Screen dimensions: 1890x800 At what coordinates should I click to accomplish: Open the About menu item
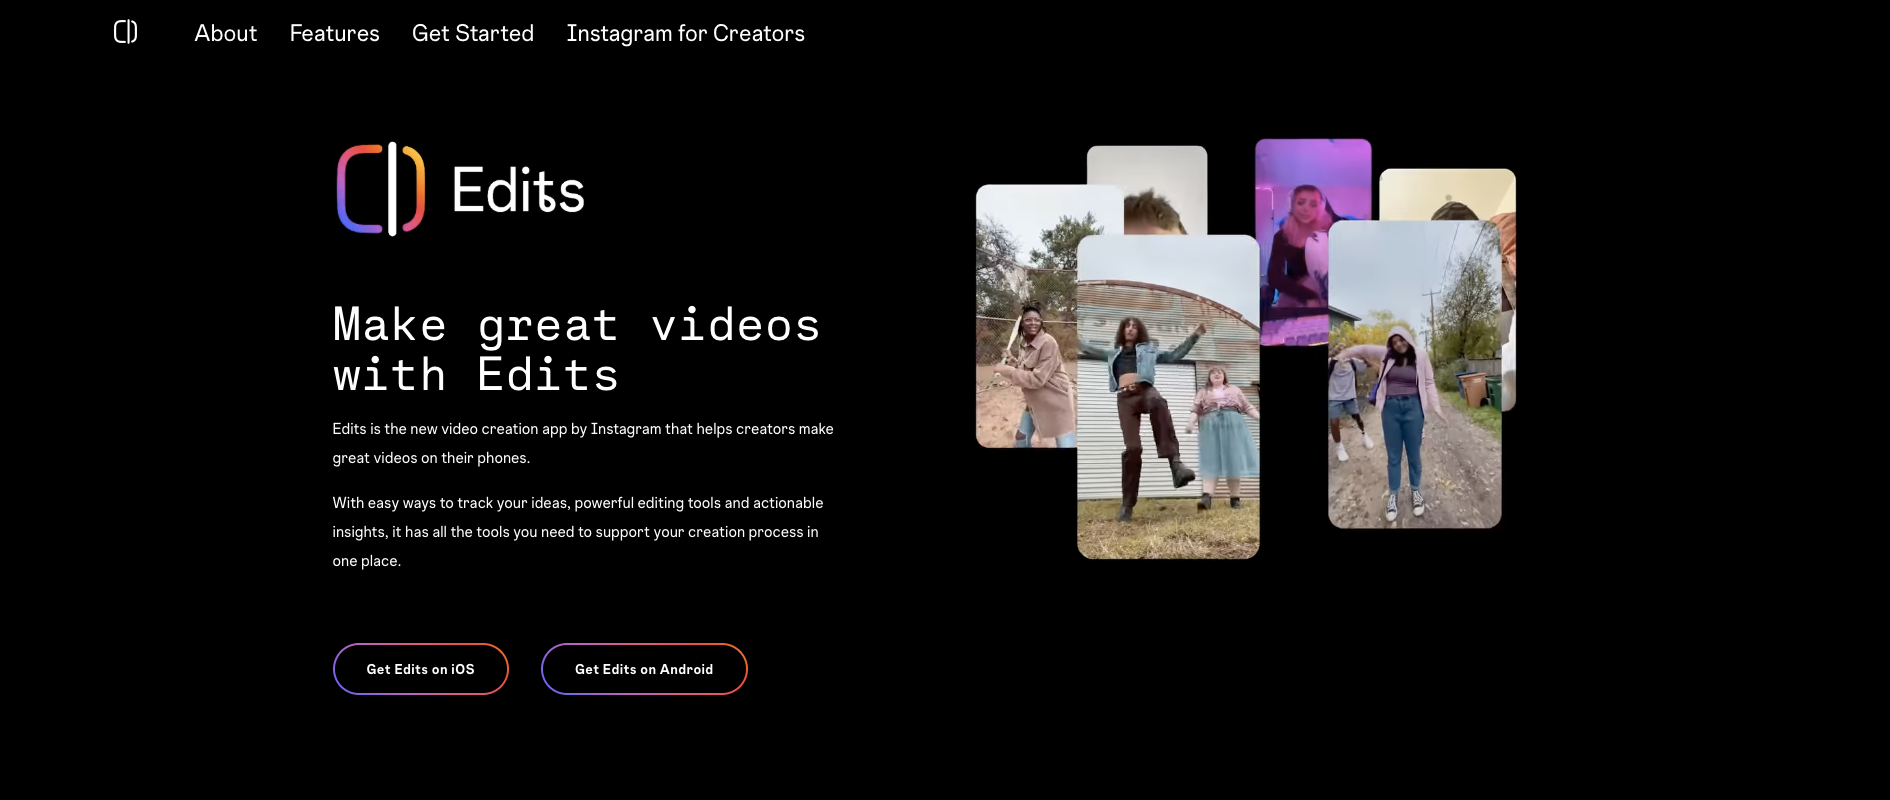pos(226,33)
